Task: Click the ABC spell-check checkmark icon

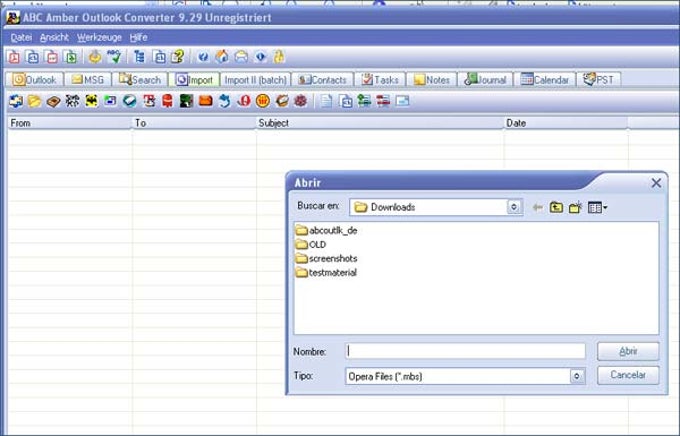Action: 114,57
